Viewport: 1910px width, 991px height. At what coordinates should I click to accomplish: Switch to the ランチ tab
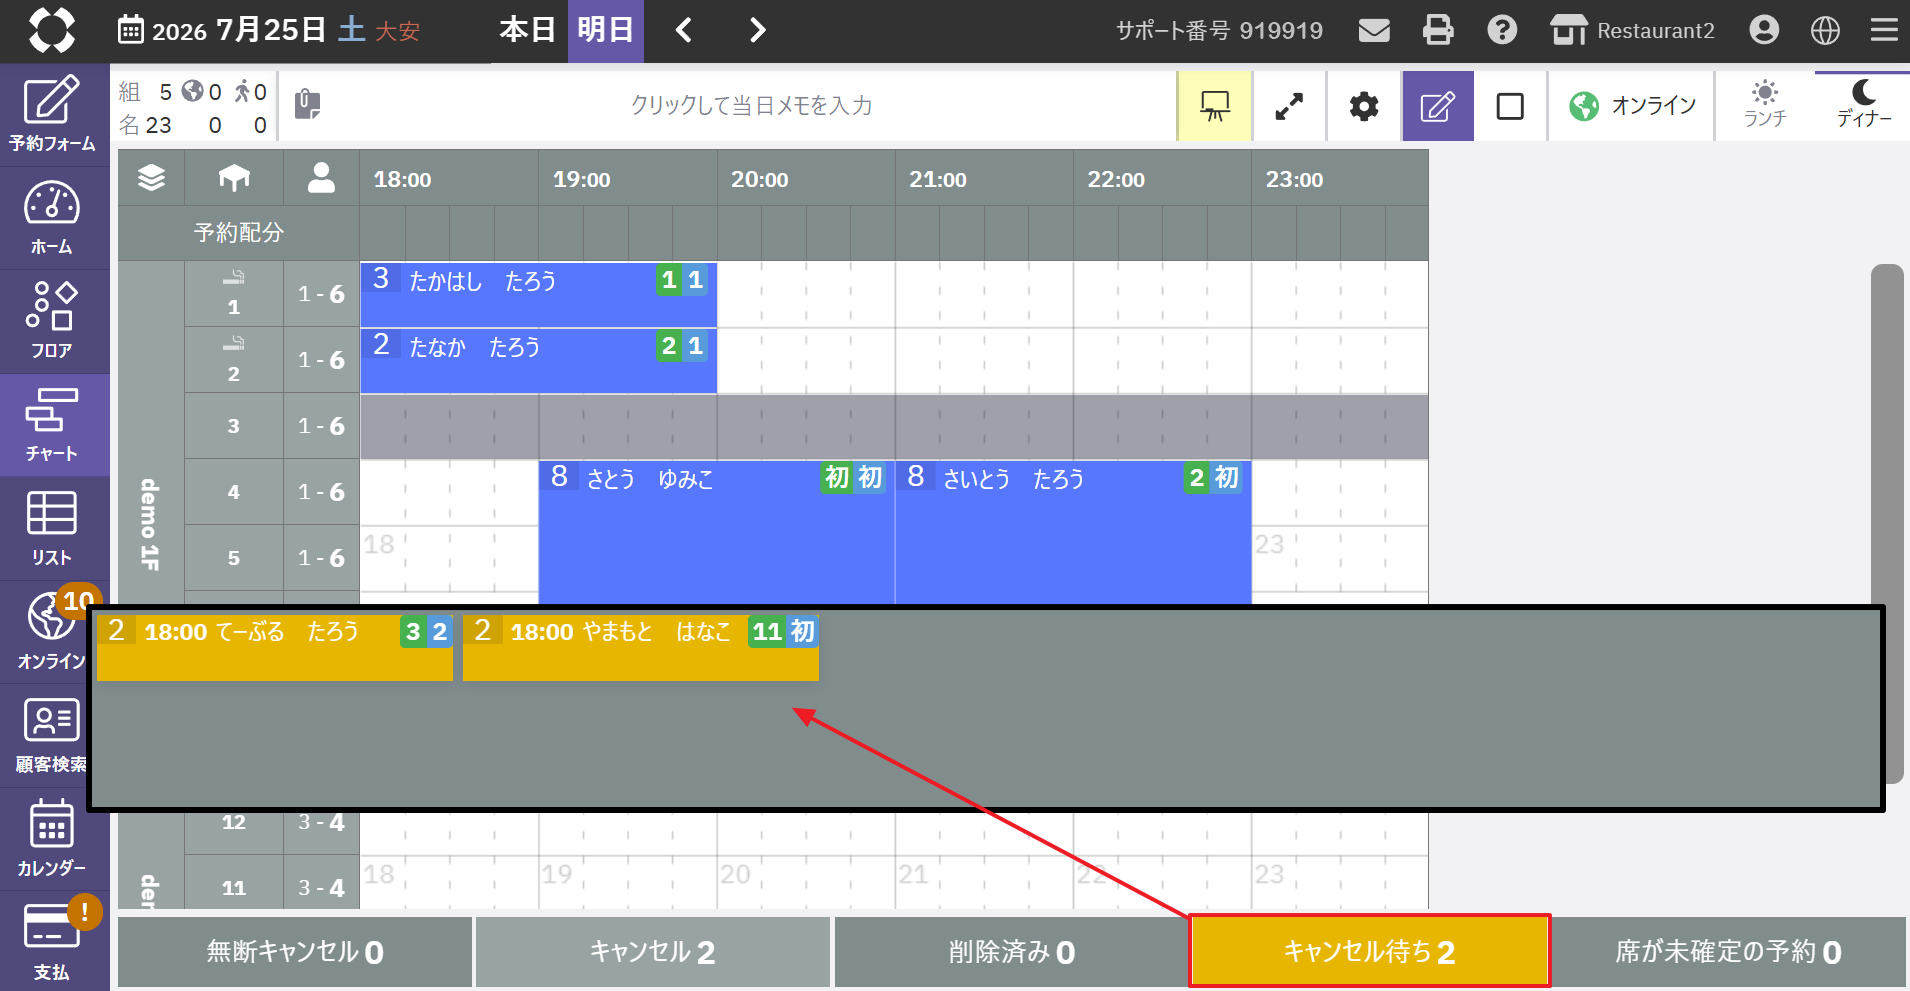[x=1765, y=105]
